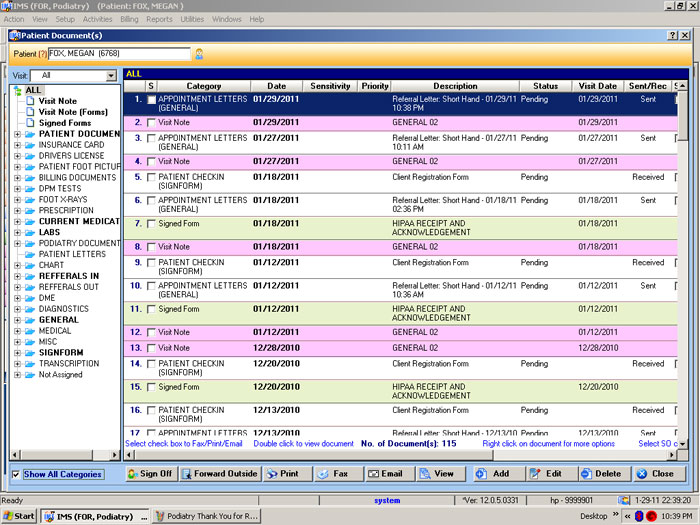Image resolution: width=700 pixels, height=525 pixels.
Task: Check row 7 Signed Form checkbox
Action: click(151, 224)
